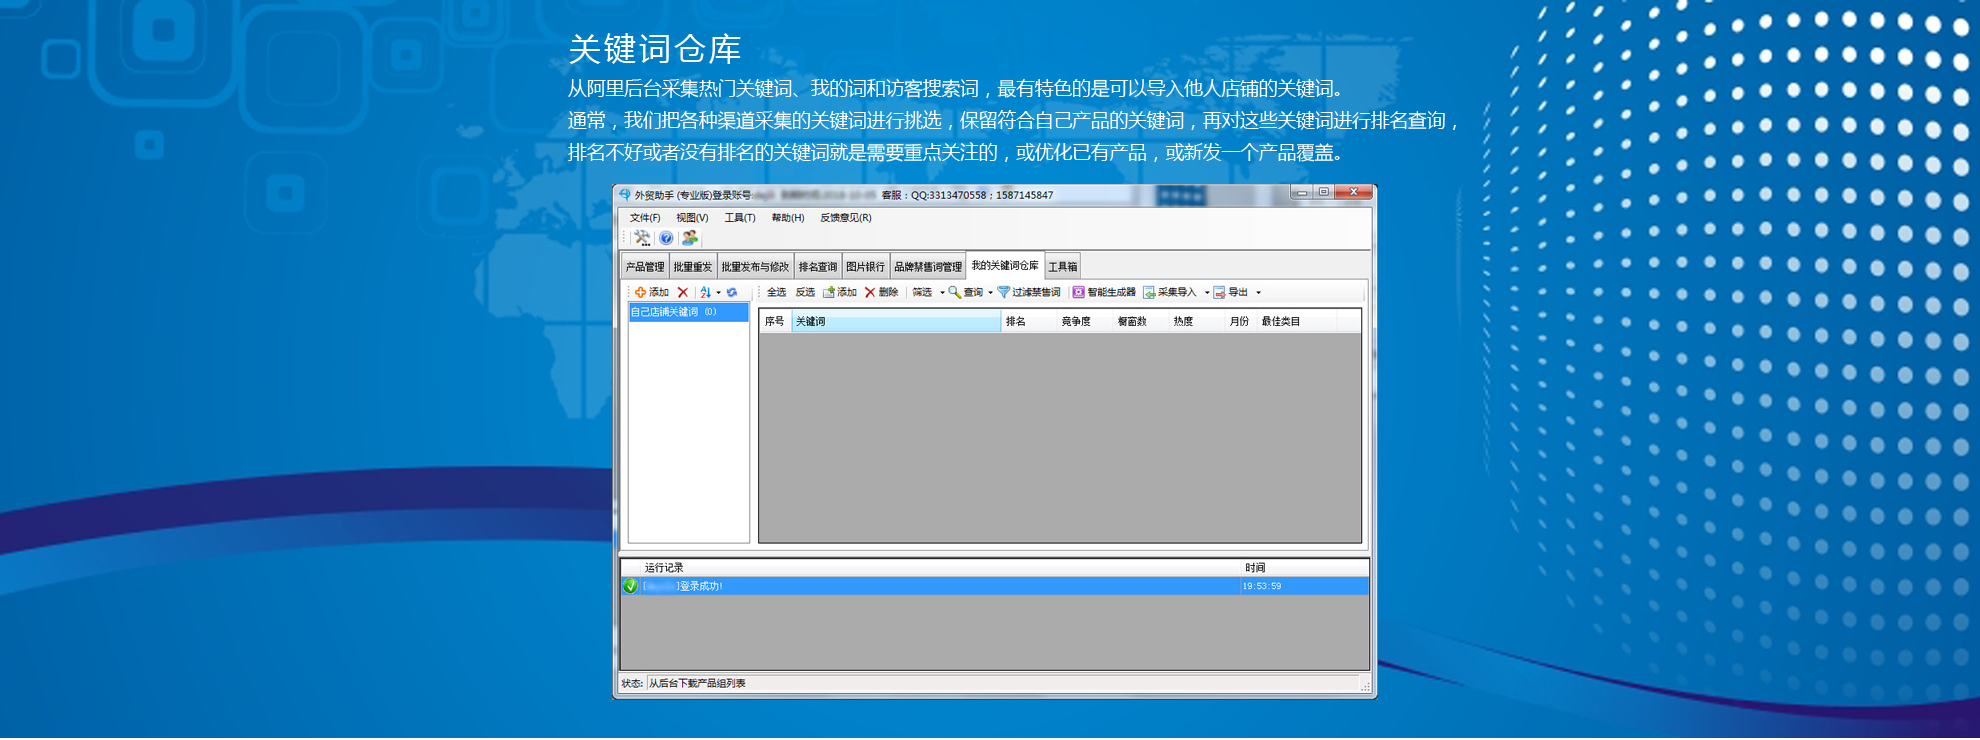Click the 采集导入 import button

coord(1170,293)
